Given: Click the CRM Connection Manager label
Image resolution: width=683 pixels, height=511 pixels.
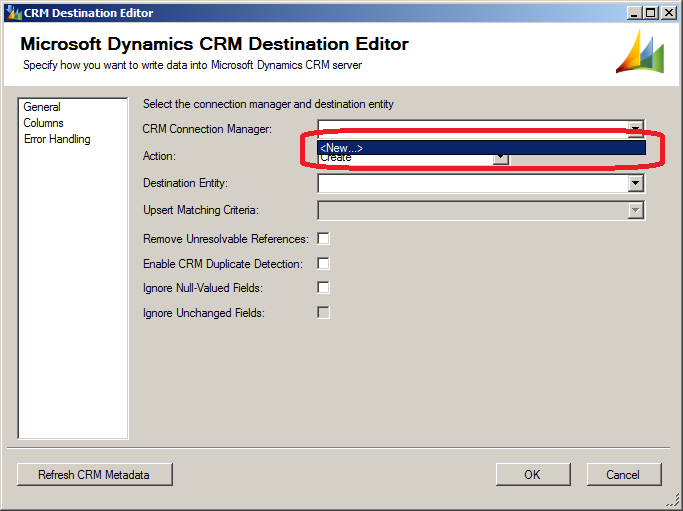Looking at the screenshot, I should (x=207, y=129).
